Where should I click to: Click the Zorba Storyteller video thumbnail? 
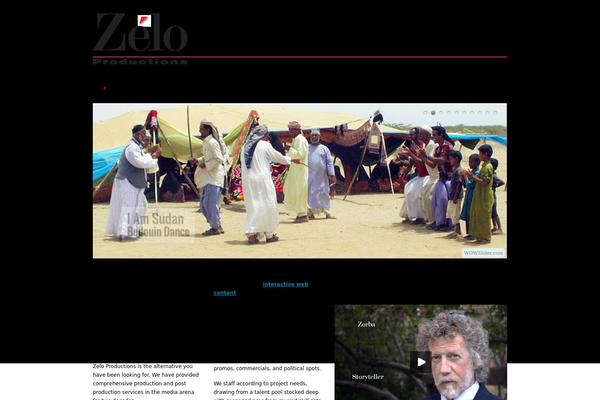pyautogui.click(x=421, y=352)
